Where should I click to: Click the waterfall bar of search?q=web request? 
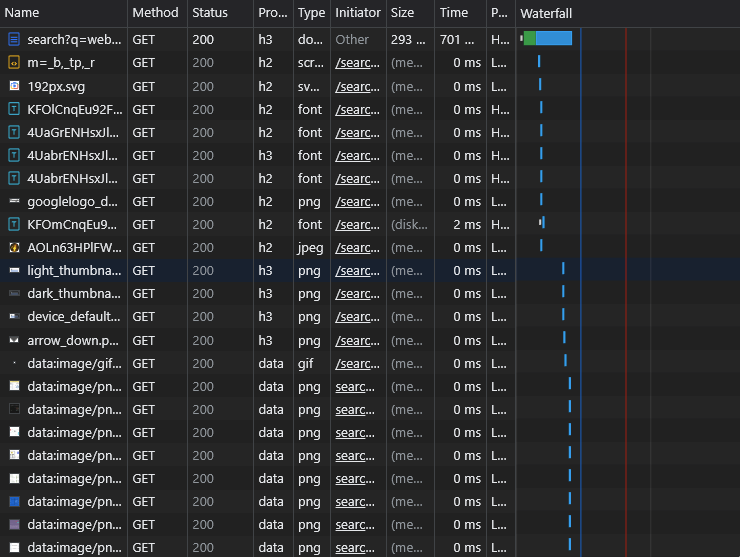[547, 38]
